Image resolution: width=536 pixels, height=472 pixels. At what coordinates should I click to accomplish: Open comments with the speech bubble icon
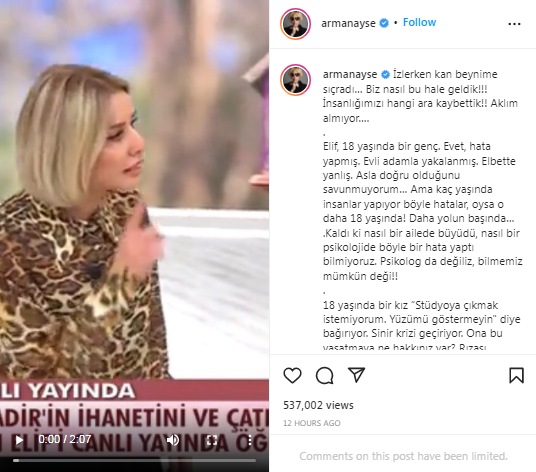324,375
